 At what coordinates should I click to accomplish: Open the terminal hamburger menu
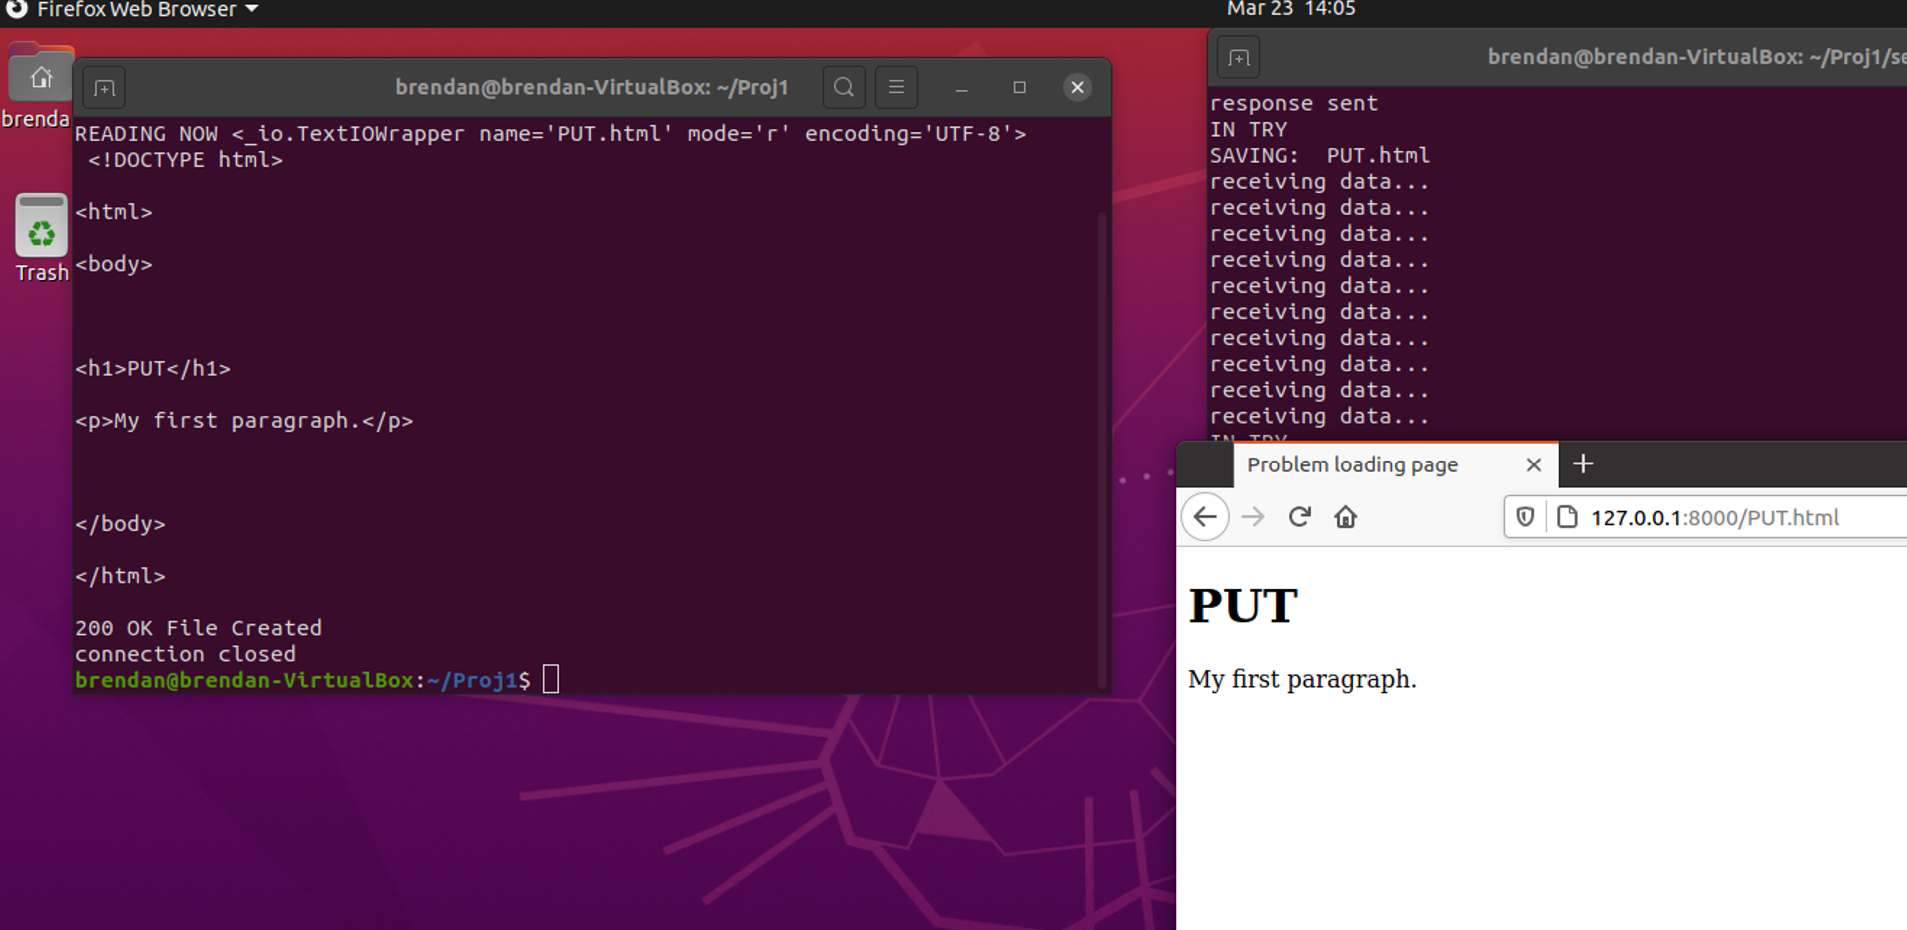point(896,87)
